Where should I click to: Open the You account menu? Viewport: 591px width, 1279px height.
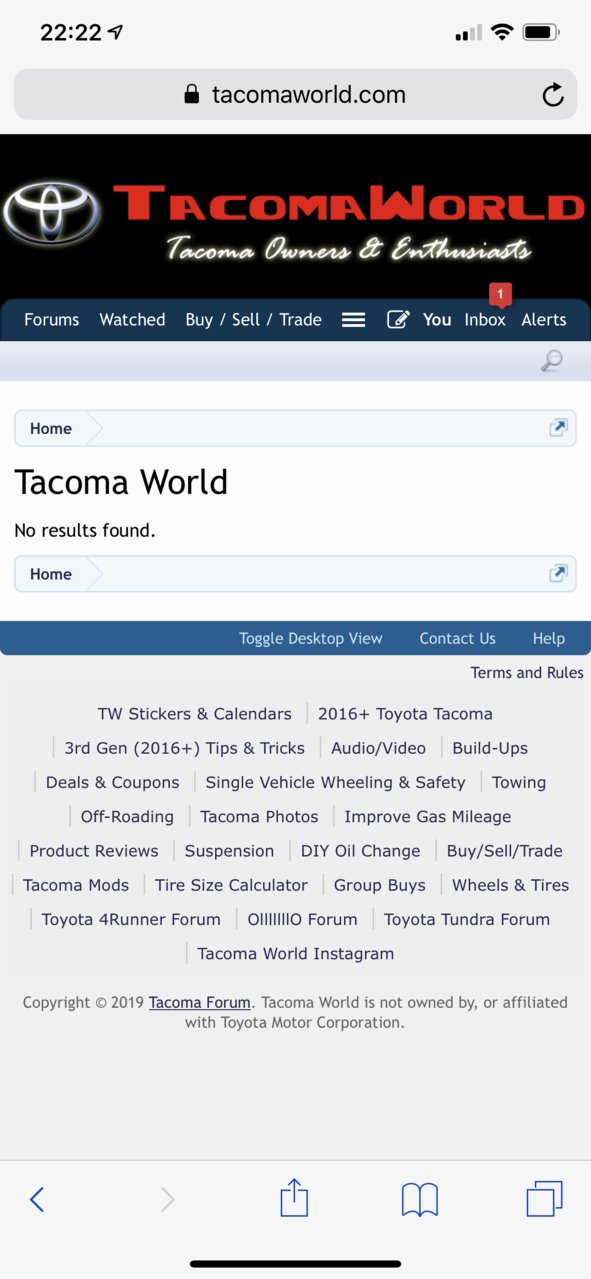[x=437, y=320]
